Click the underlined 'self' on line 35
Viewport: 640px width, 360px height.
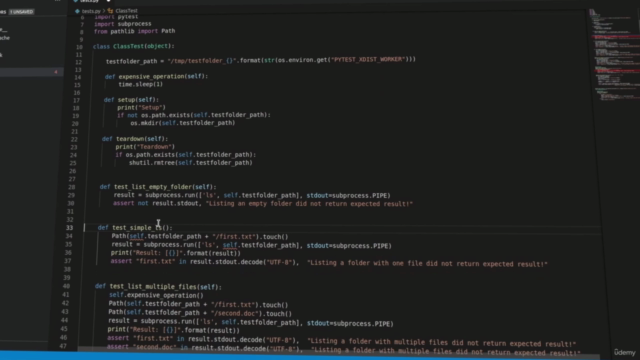230,245
